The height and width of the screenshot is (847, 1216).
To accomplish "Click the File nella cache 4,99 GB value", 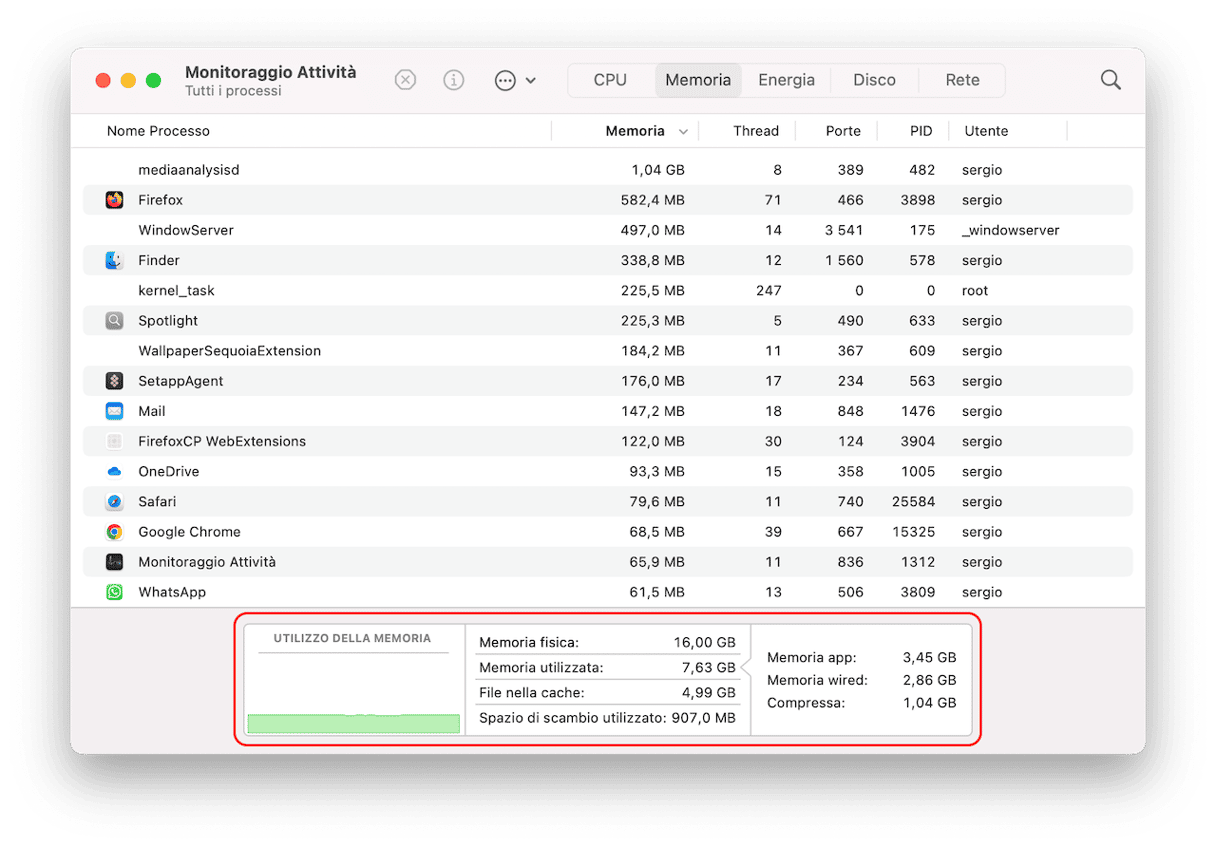I will 709,692.
